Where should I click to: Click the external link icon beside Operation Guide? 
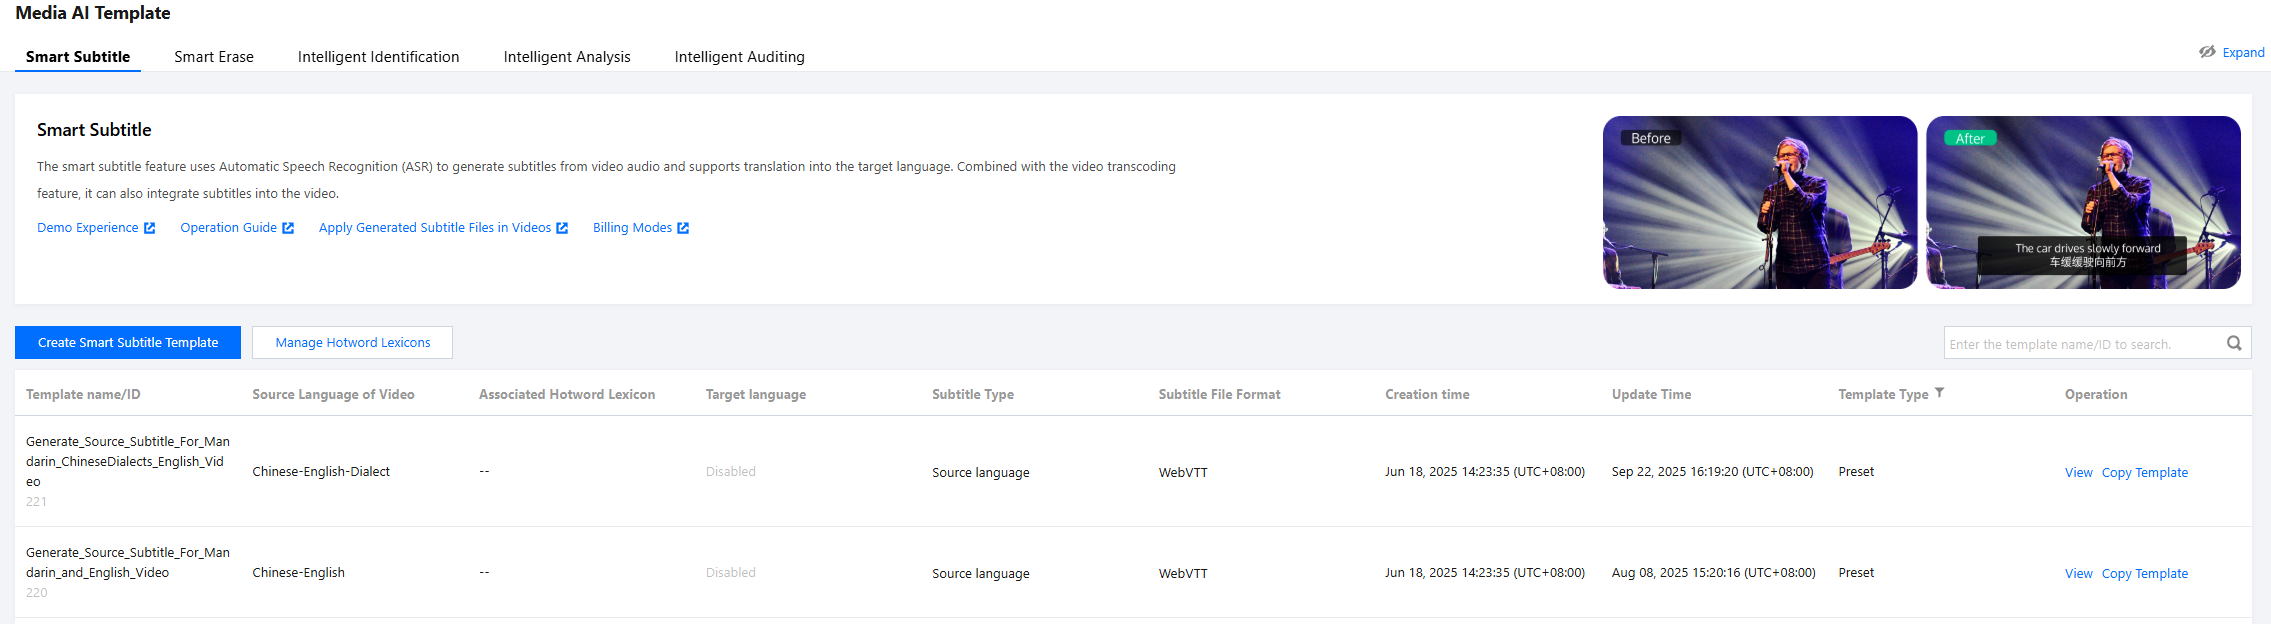click(x=288, y=228)
